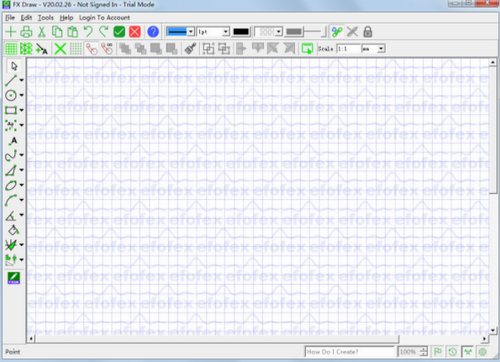Click the padlock lock icon

tap(368, 32)
